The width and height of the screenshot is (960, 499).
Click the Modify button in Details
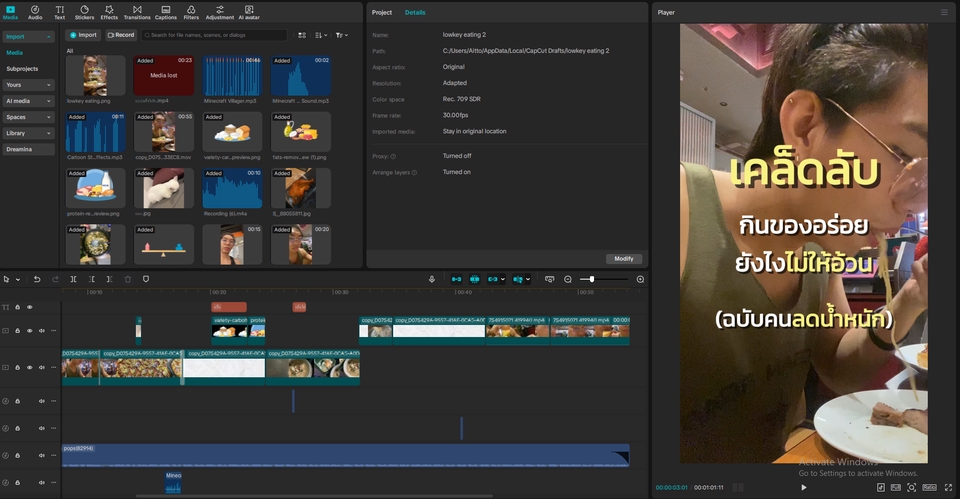623,258
